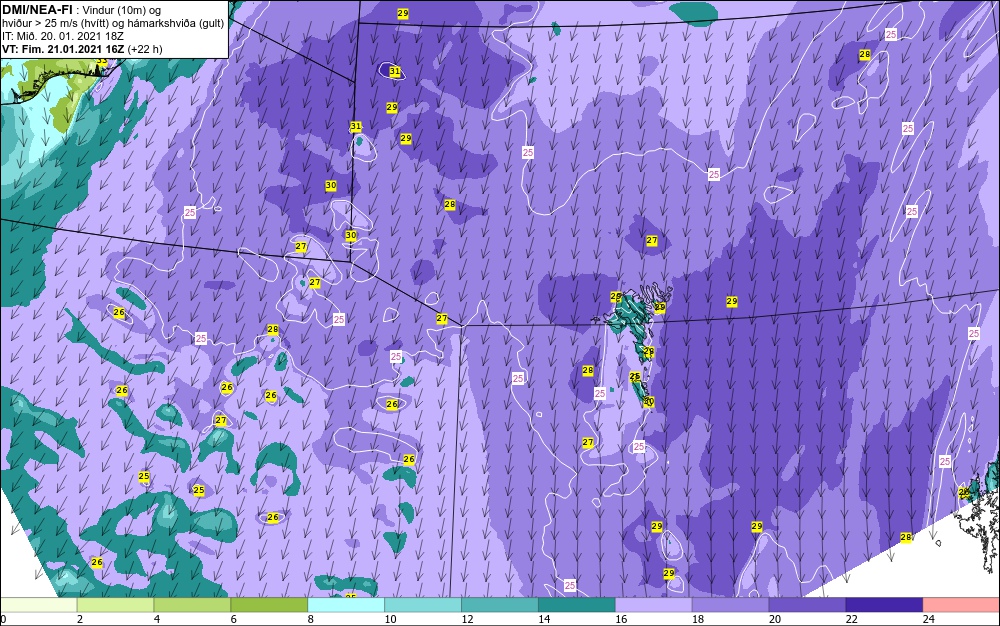Image resolution: width=1000 pixels, height=626 pixels.
Task: Click the pink above-24 legend swatch
Action: [x=962, y=605]
